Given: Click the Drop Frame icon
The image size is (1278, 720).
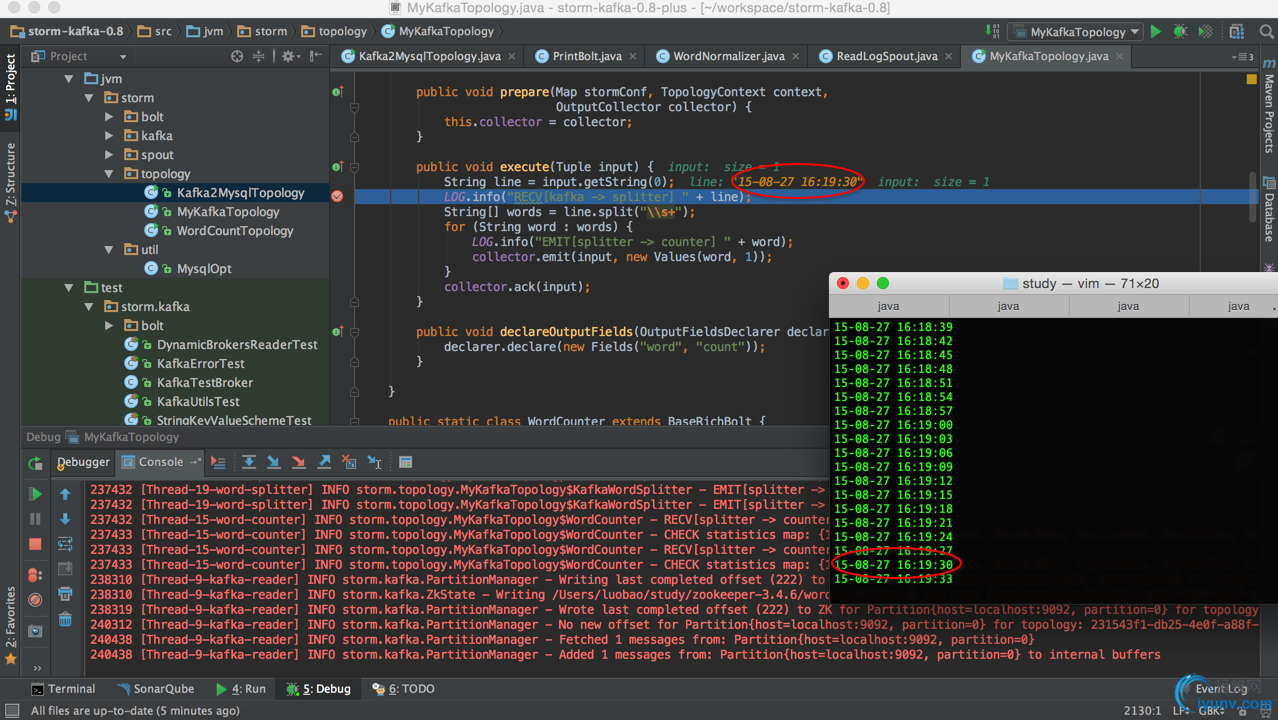Looking at the screenshot, I should coord(349,462).
